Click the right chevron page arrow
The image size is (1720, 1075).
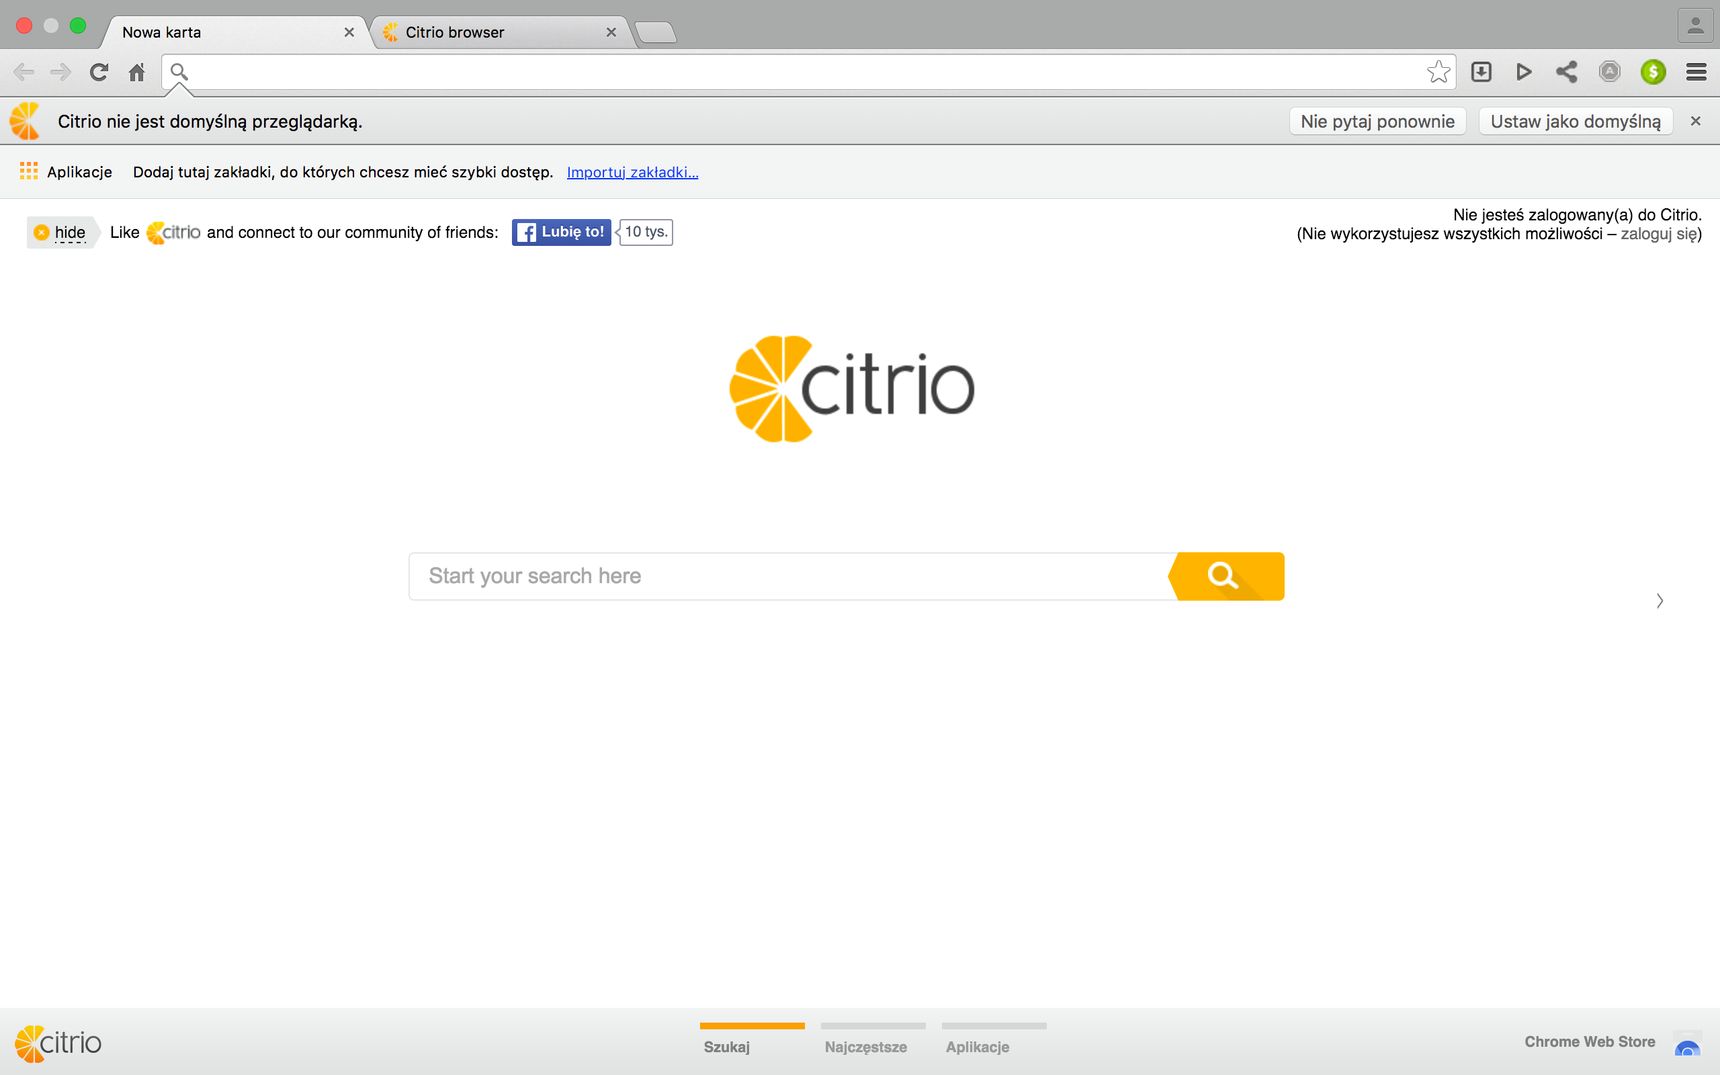pyautogui.click(x=1659, y=601)
